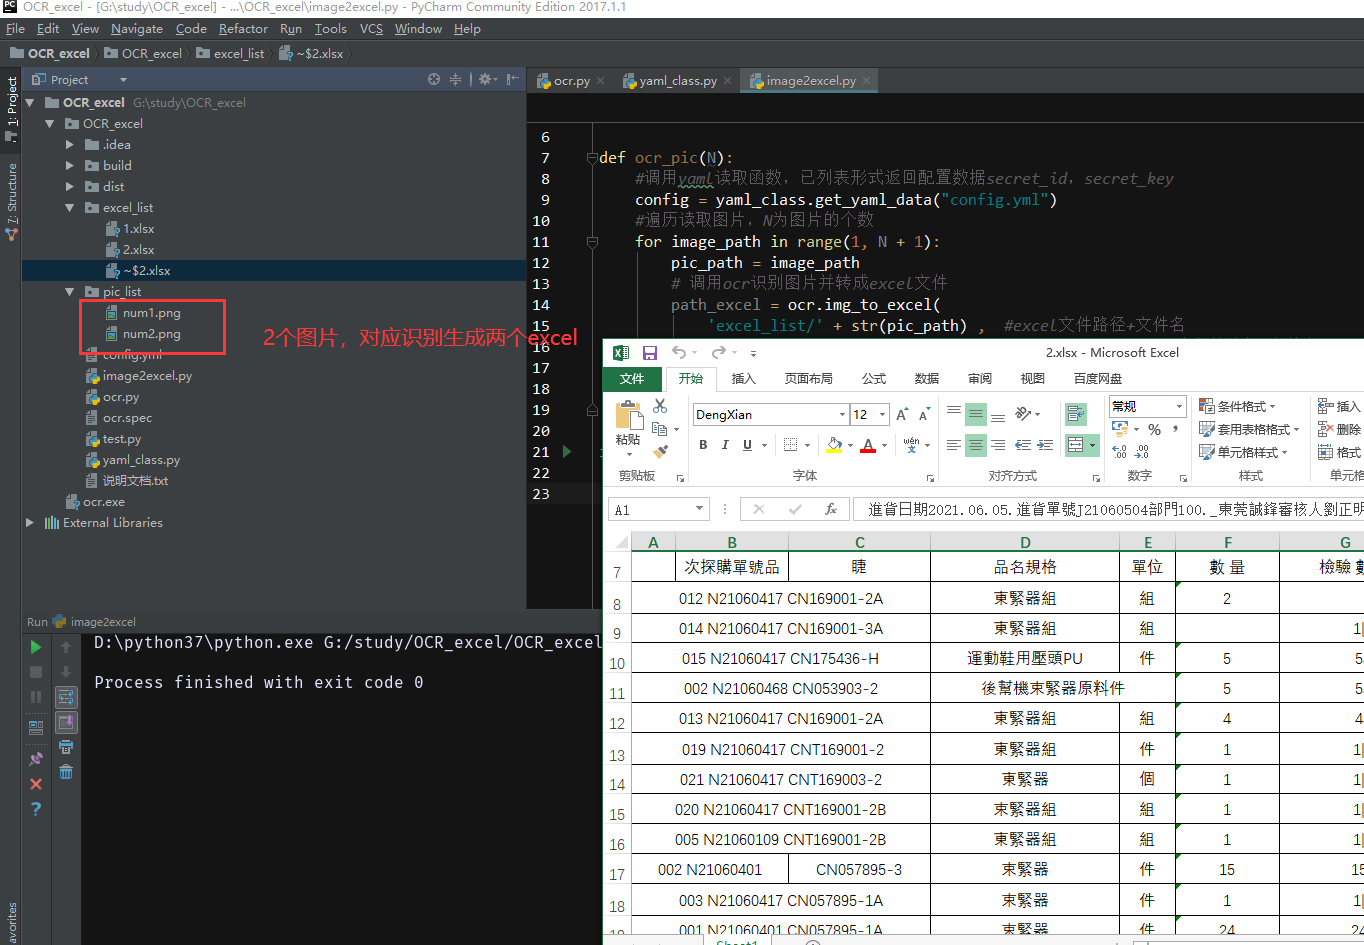Click Excel Format Painter brush icon
Image resolution: width=1364 pixels, height=945 pixels.
coord(660,451)
